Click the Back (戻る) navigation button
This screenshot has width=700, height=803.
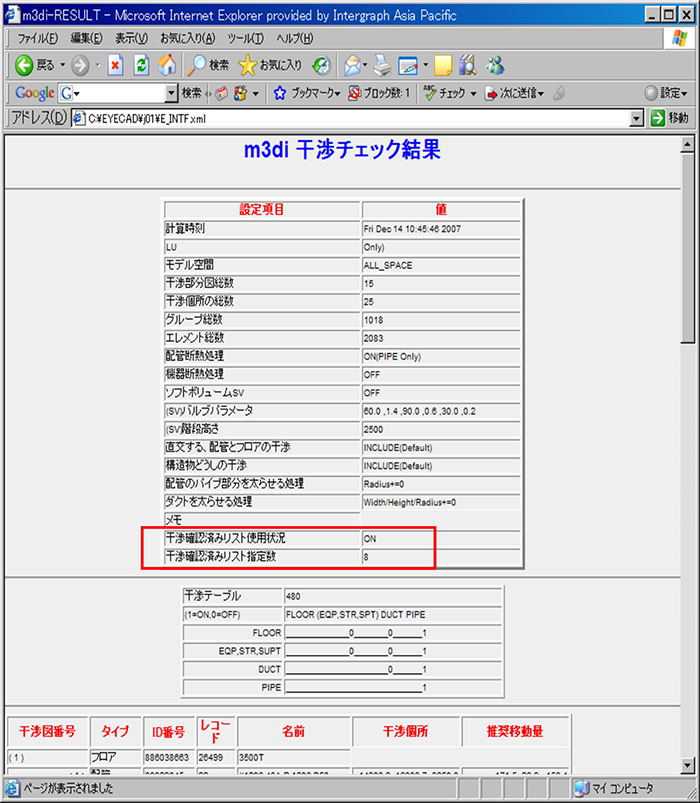[x=35, y=65]
